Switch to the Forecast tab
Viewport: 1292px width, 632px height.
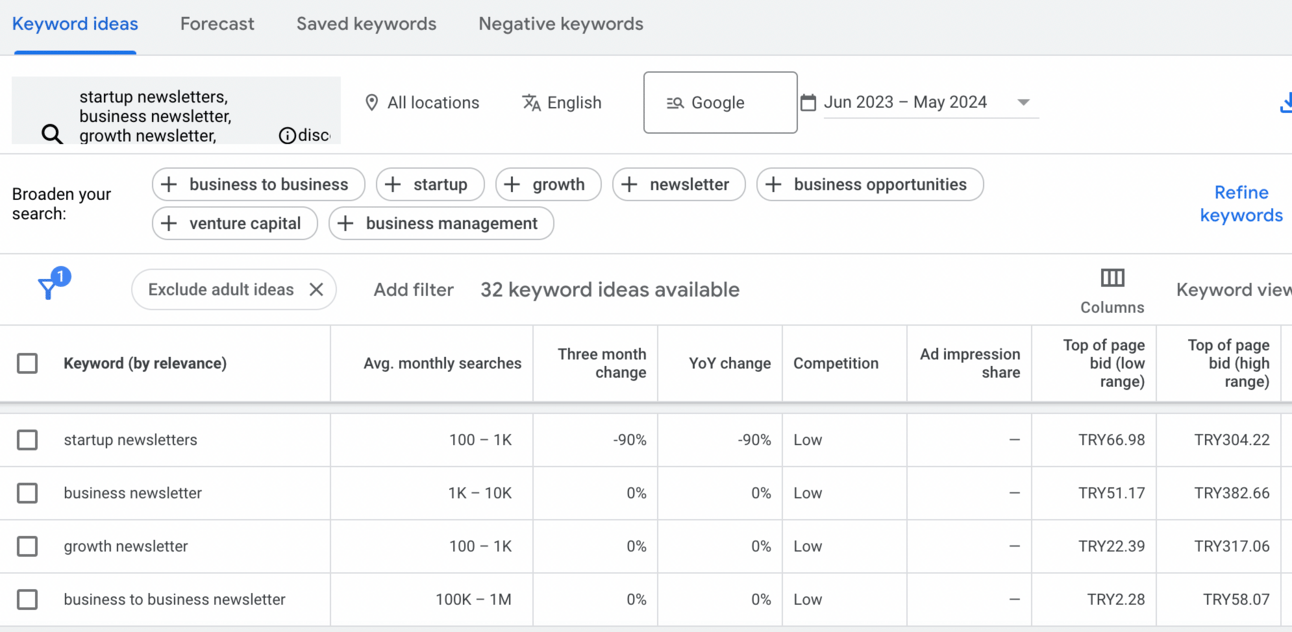[x=217, y=24]
